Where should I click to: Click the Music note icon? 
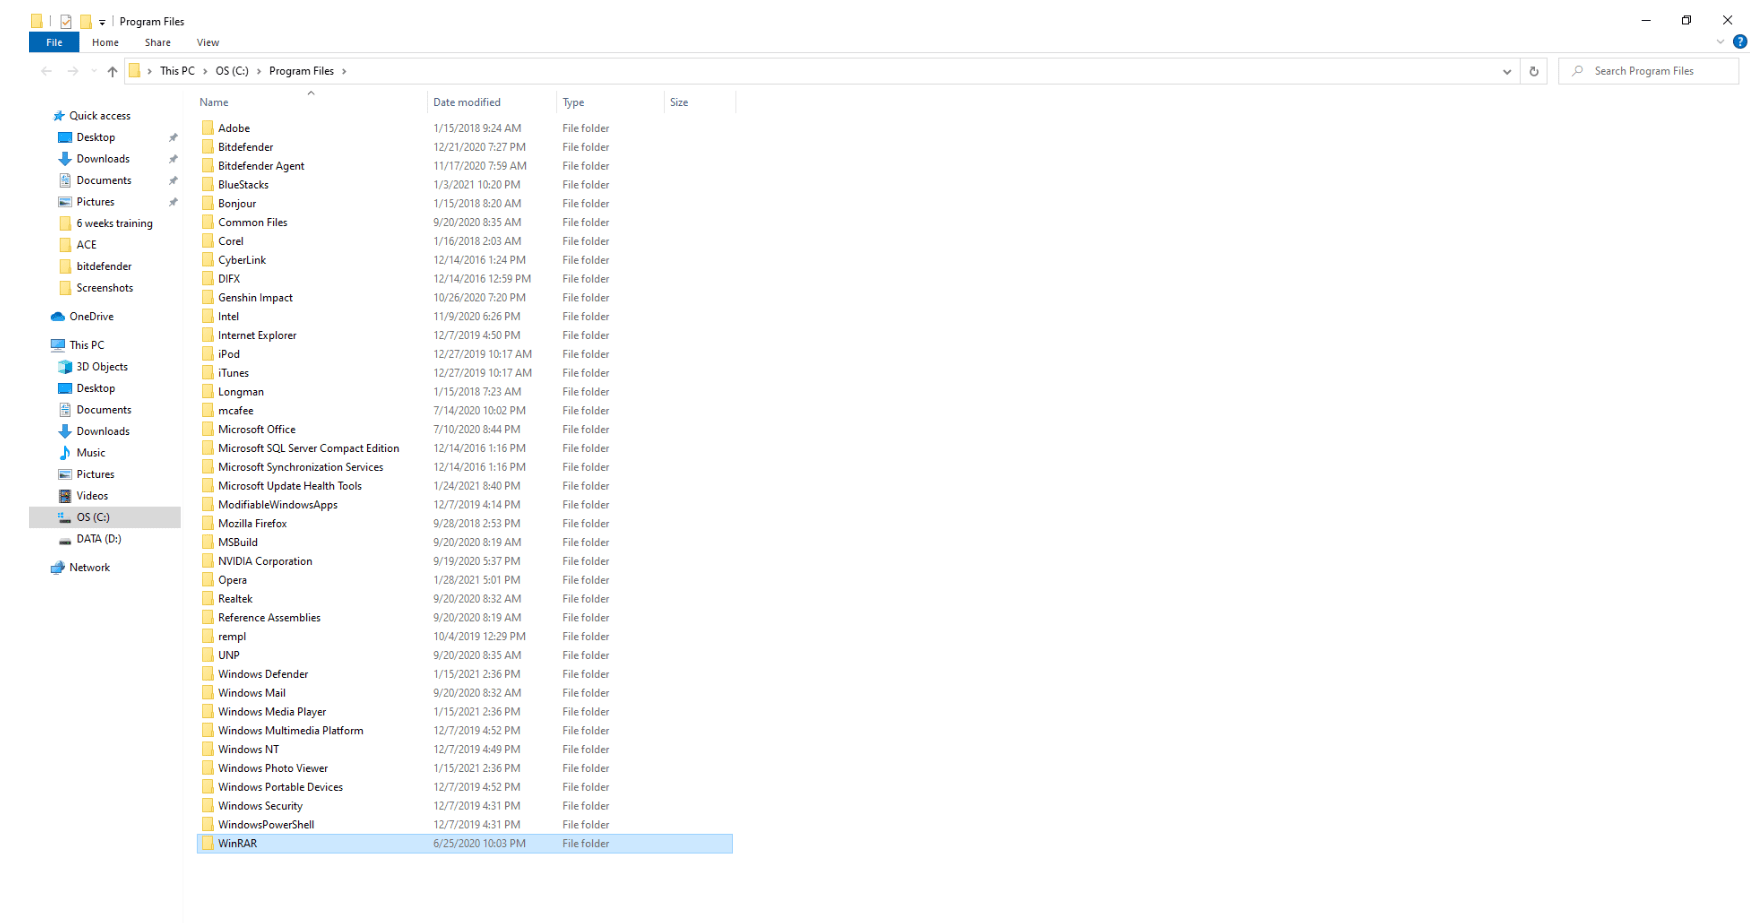point(65,453)
